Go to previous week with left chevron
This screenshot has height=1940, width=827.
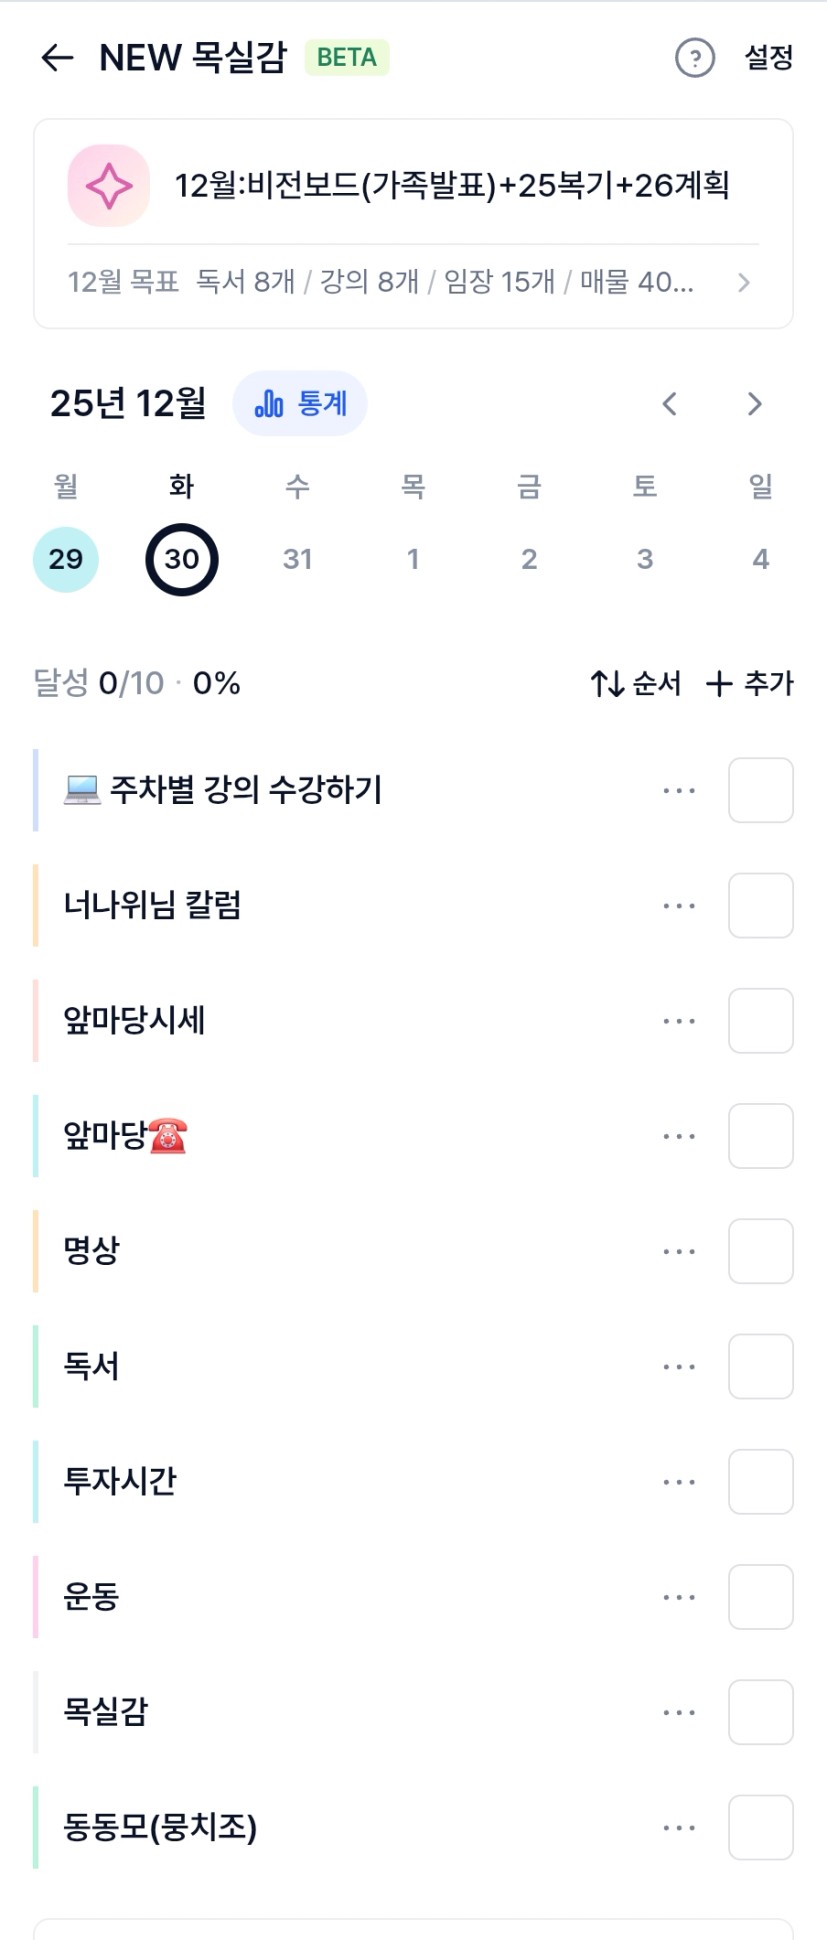click(x=670, y=404)
